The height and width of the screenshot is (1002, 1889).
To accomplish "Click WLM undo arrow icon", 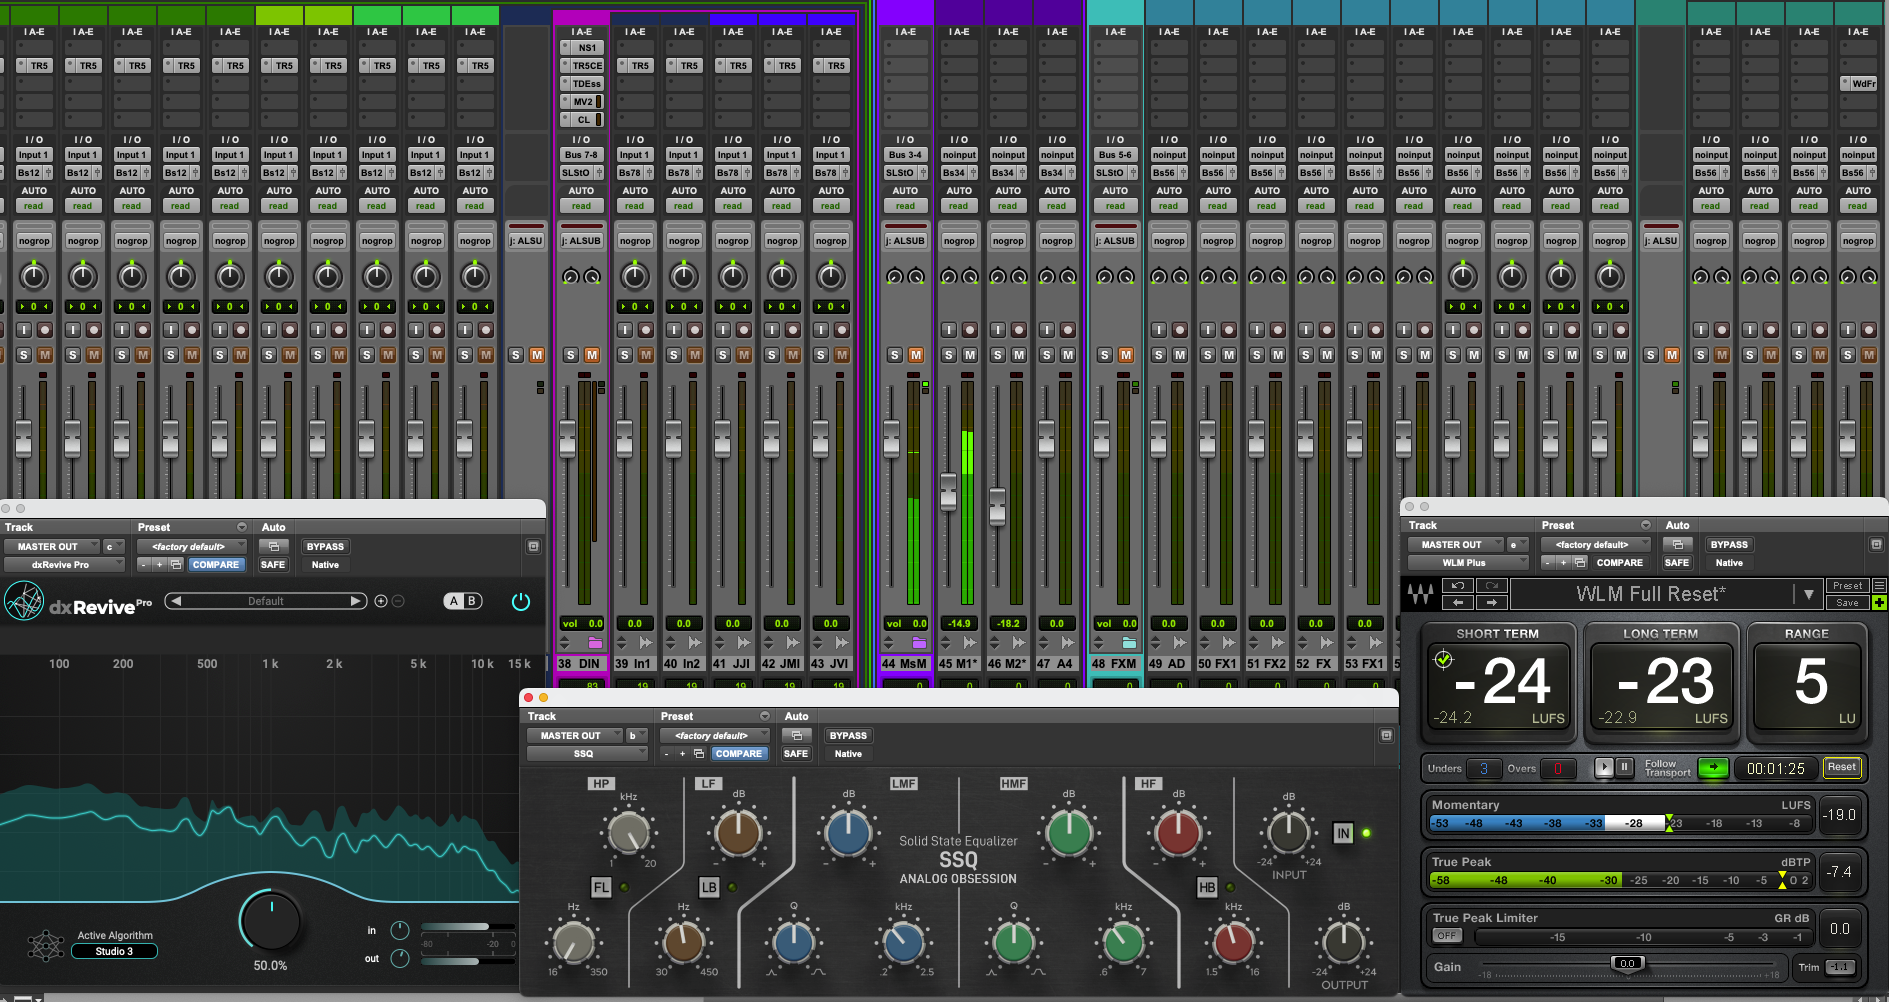I will coord(1458,586).
